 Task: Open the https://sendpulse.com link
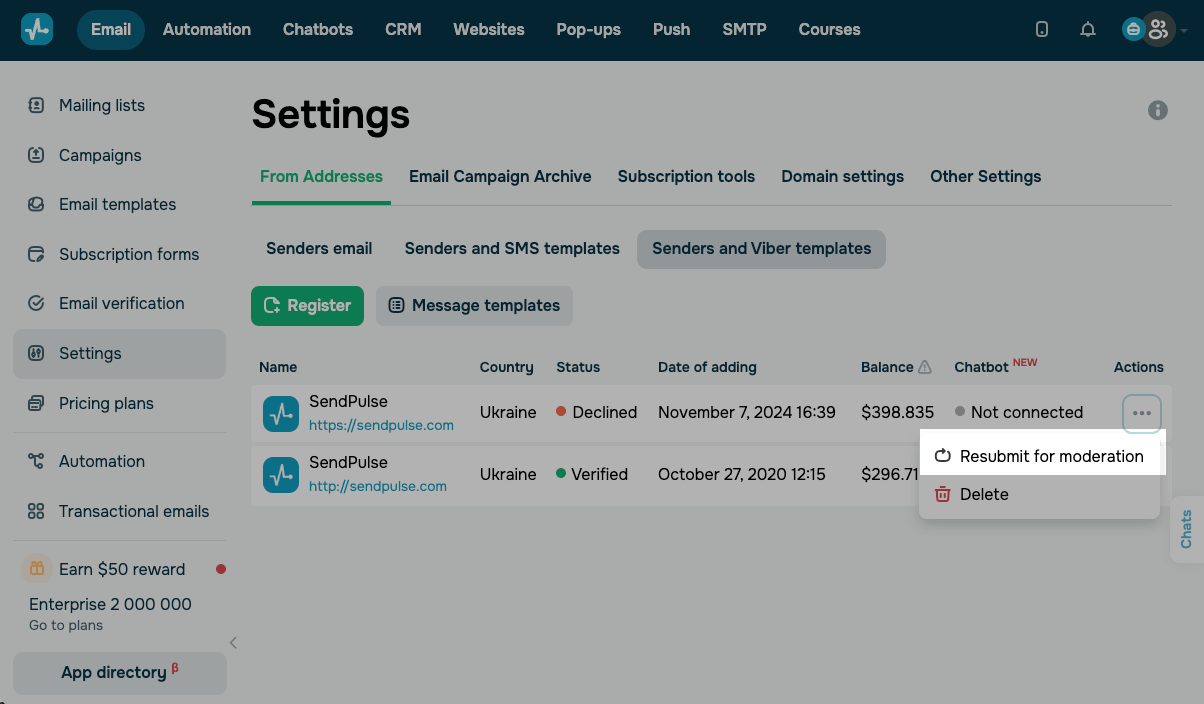click(381, 425)
